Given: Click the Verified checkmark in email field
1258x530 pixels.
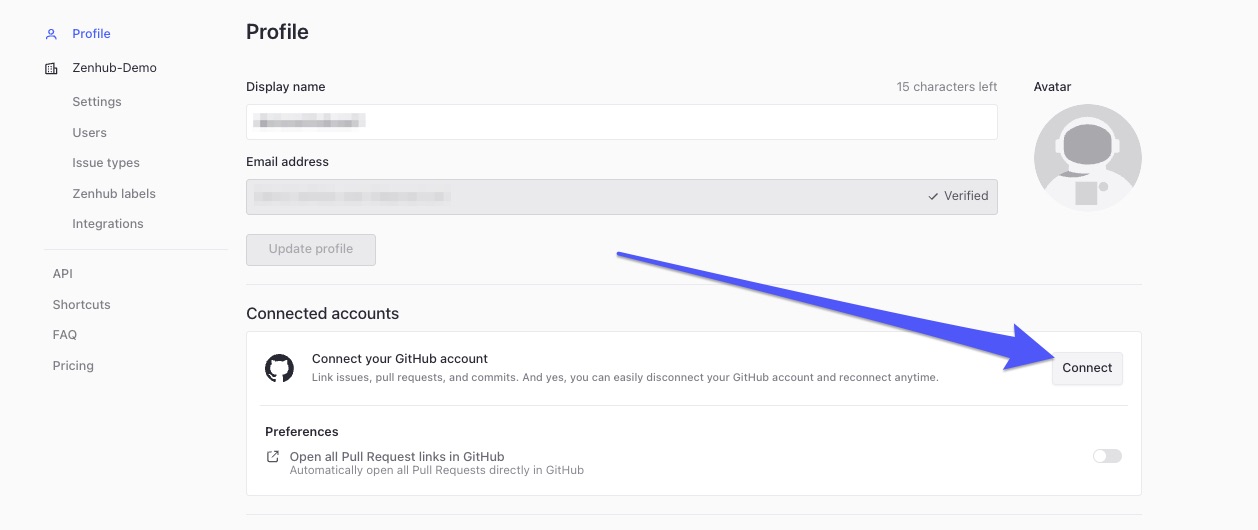Looking at the screenshot, I should coord(932,196).
